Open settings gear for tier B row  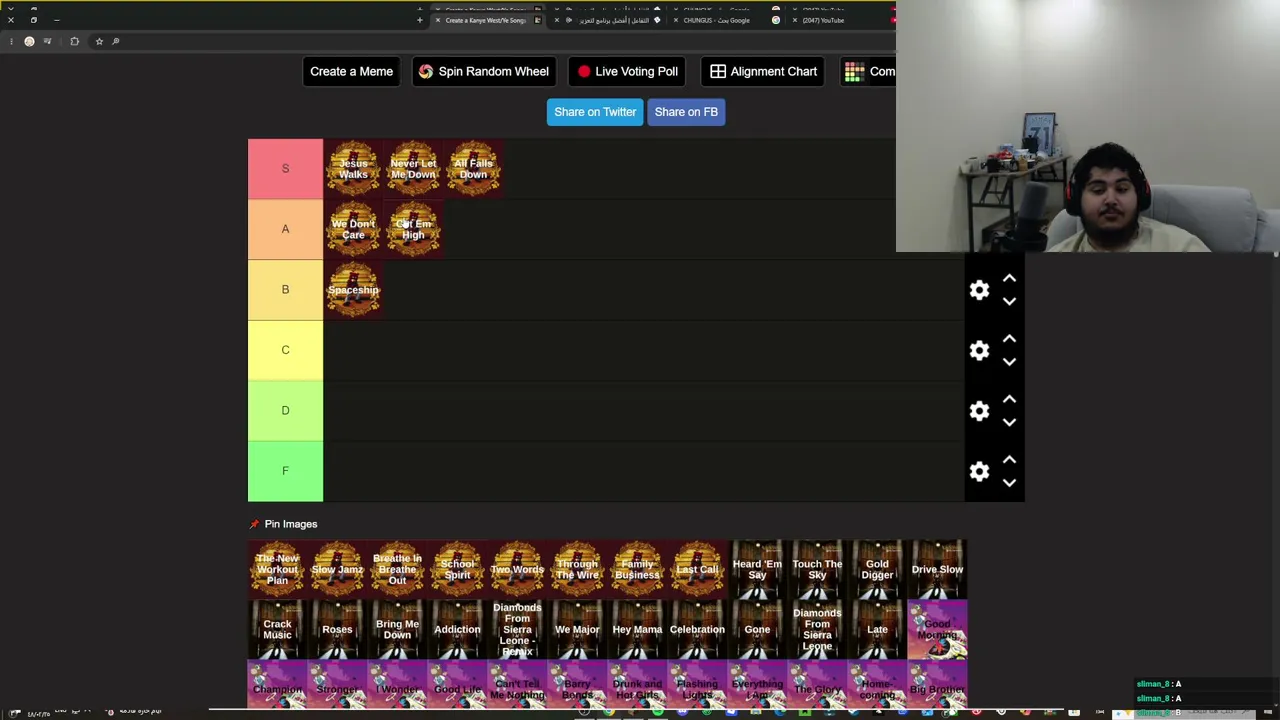[x=979, y=290]
